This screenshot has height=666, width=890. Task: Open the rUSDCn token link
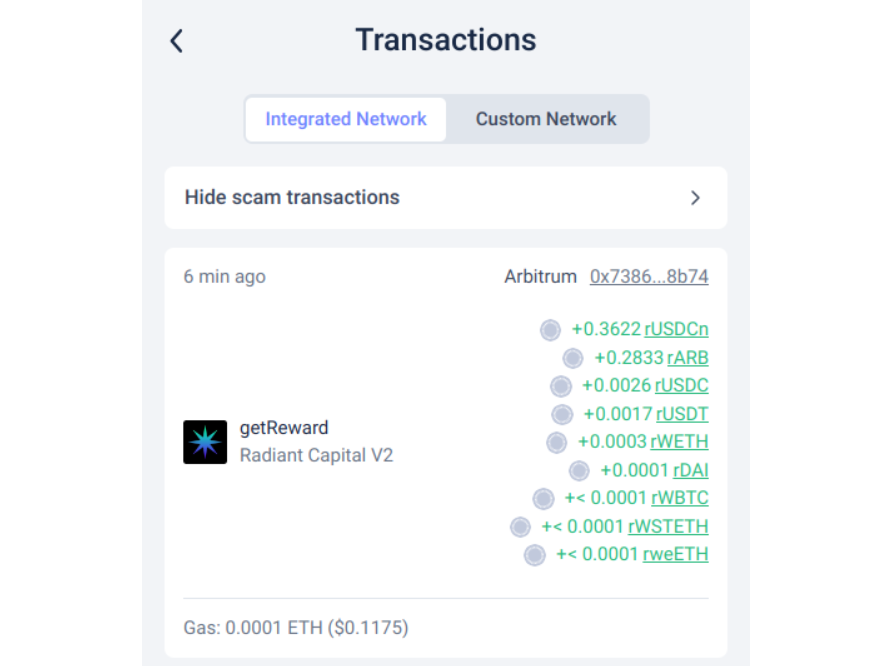coord(675,329)
